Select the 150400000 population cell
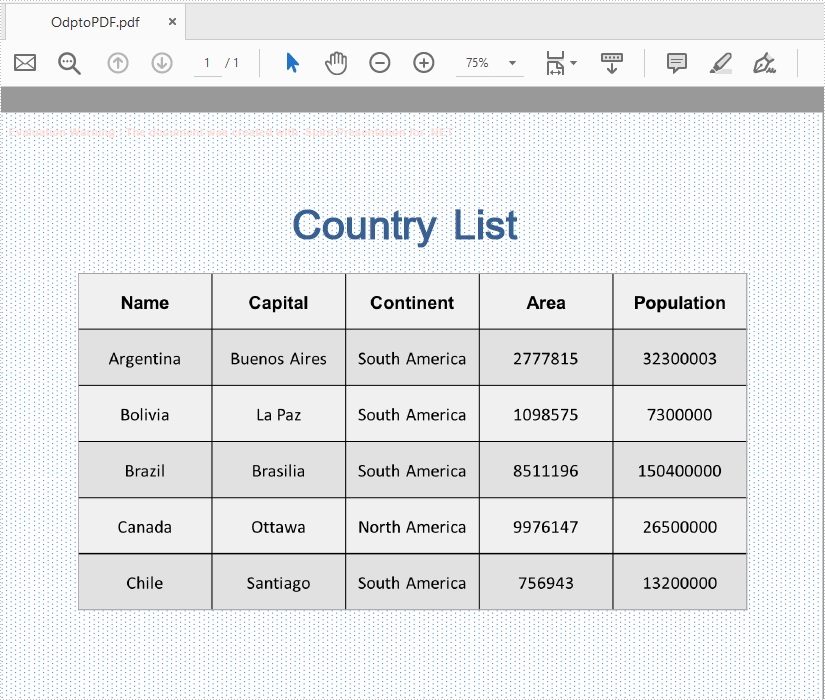 point(680,471)
